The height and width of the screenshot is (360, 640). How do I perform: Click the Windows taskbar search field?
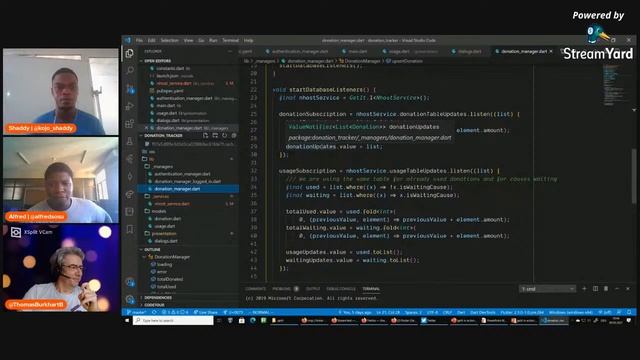coord(173,320)
